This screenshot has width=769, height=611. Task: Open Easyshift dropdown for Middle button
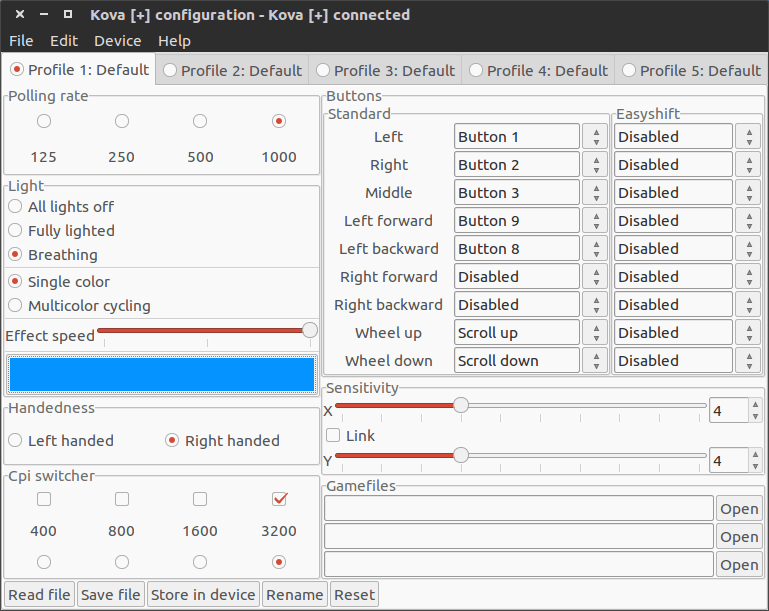tap(673, 193)
